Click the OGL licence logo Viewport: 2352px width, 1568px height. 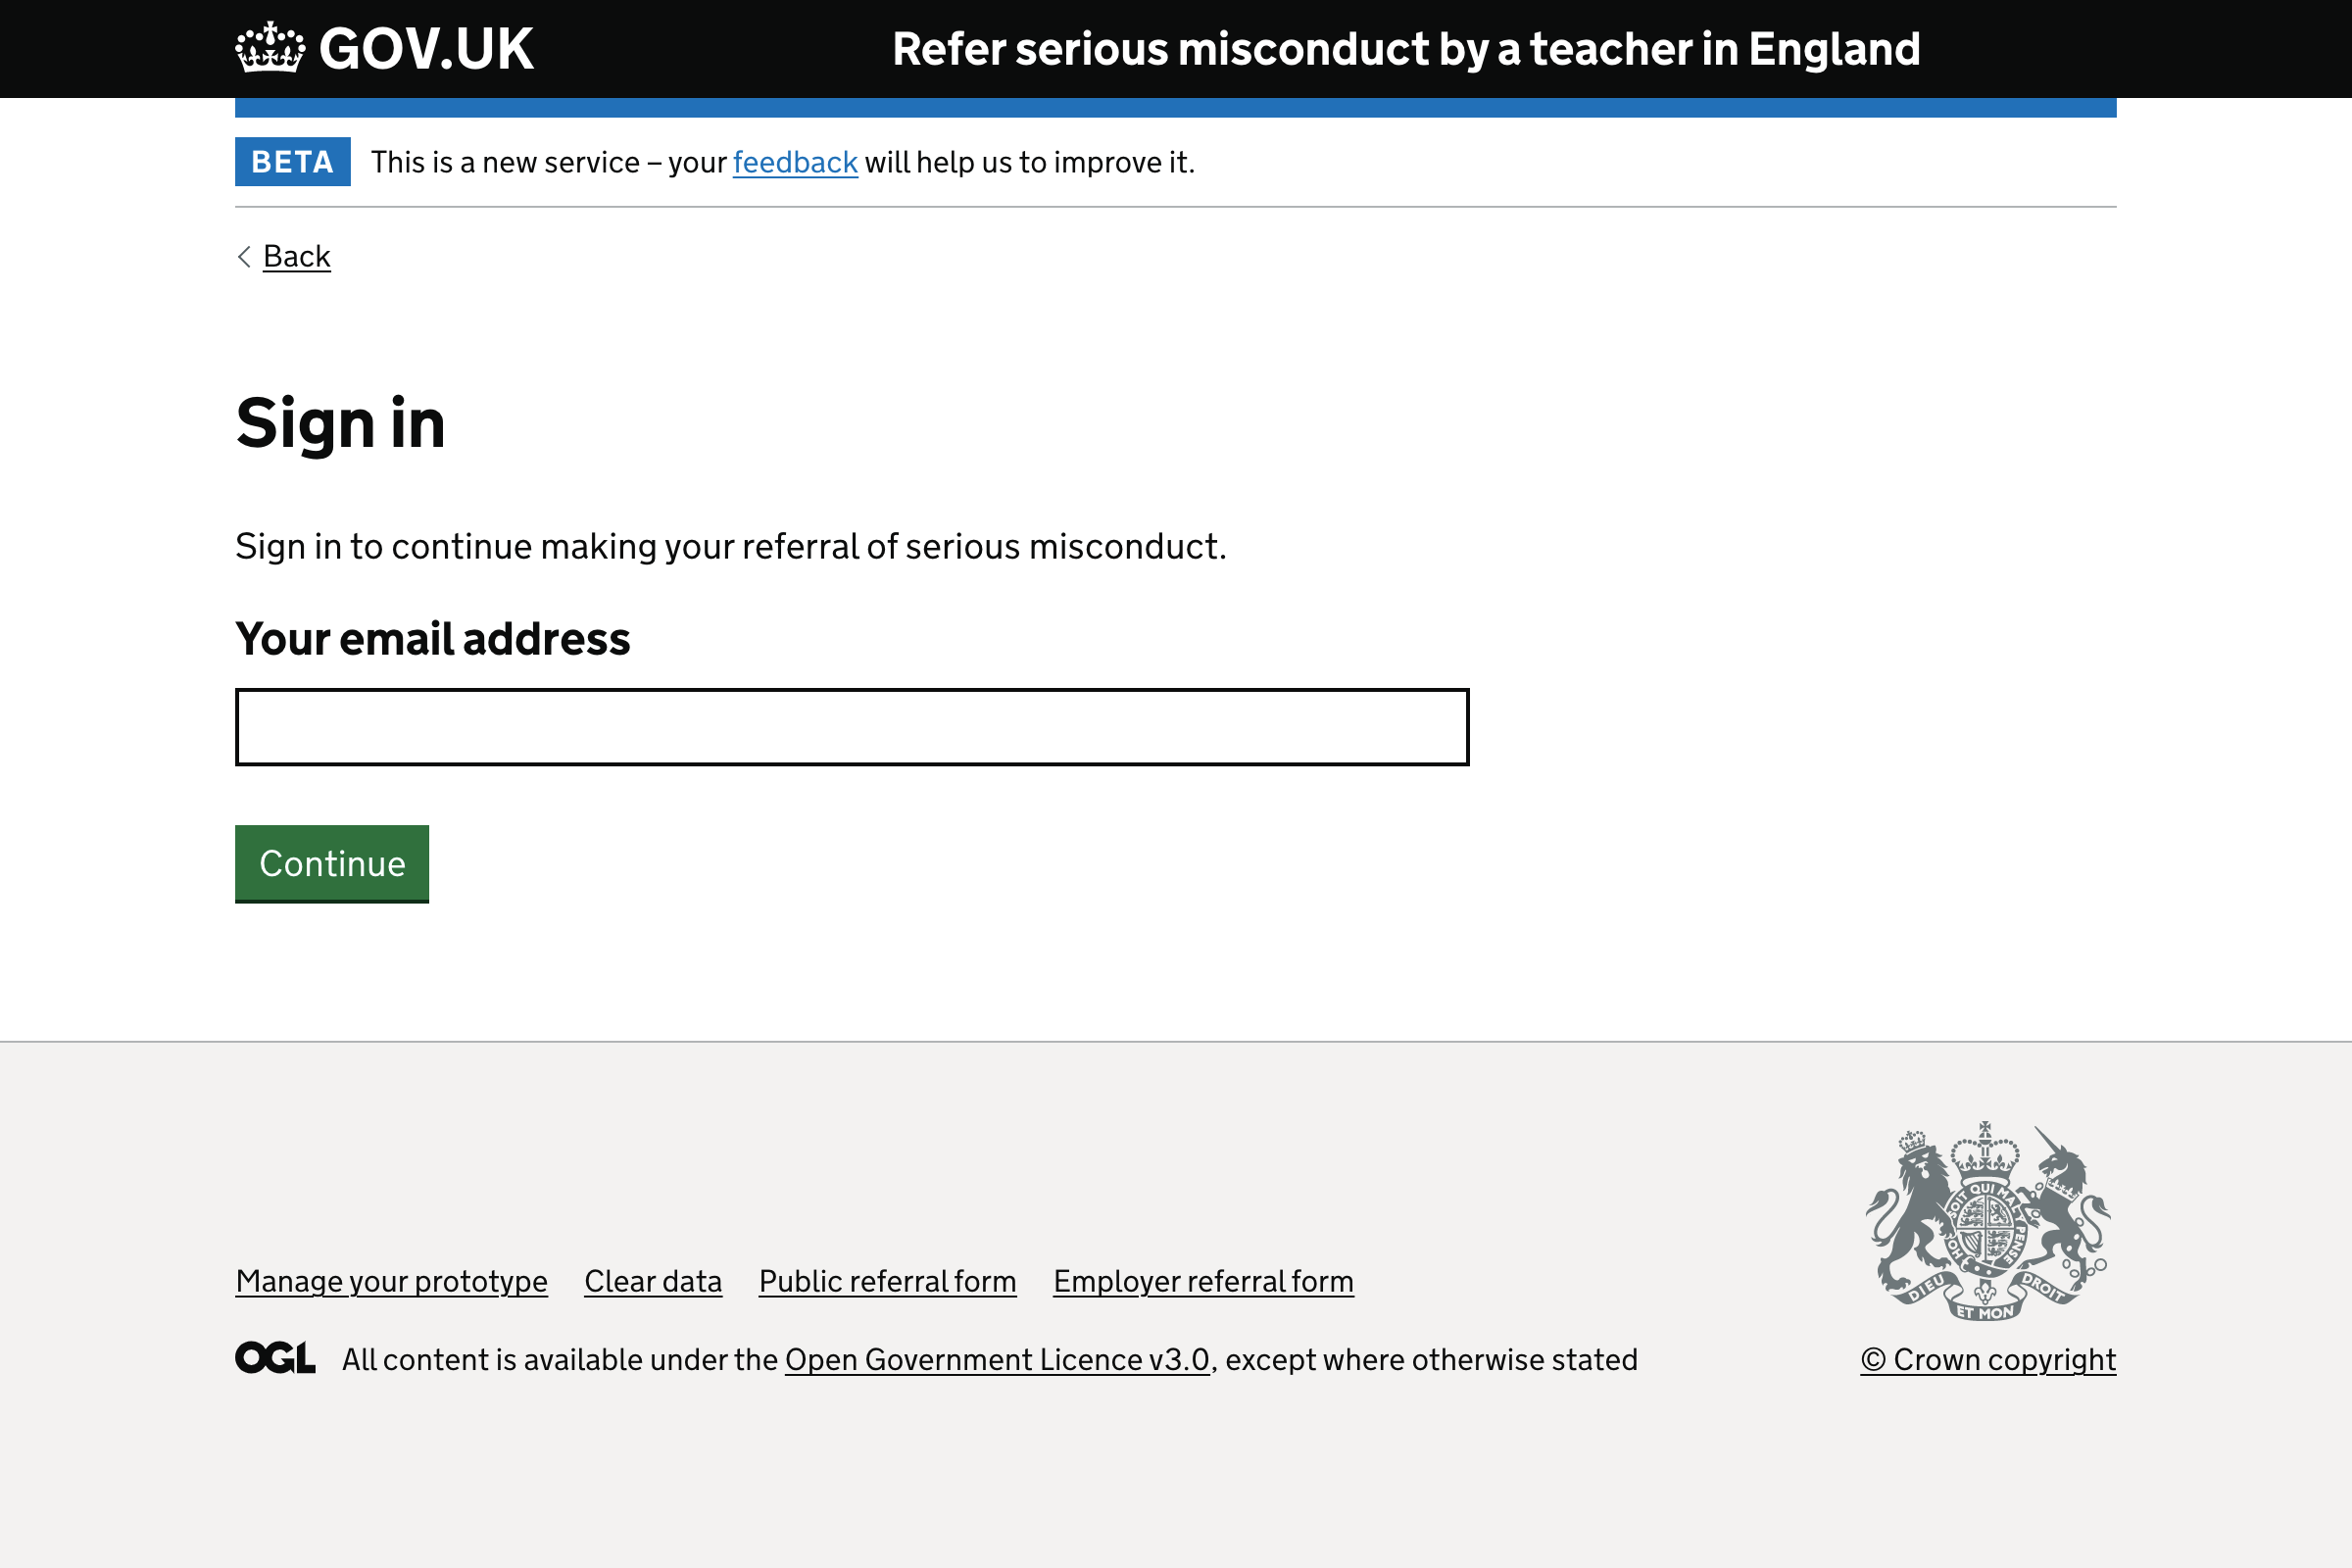point(273,1357)
